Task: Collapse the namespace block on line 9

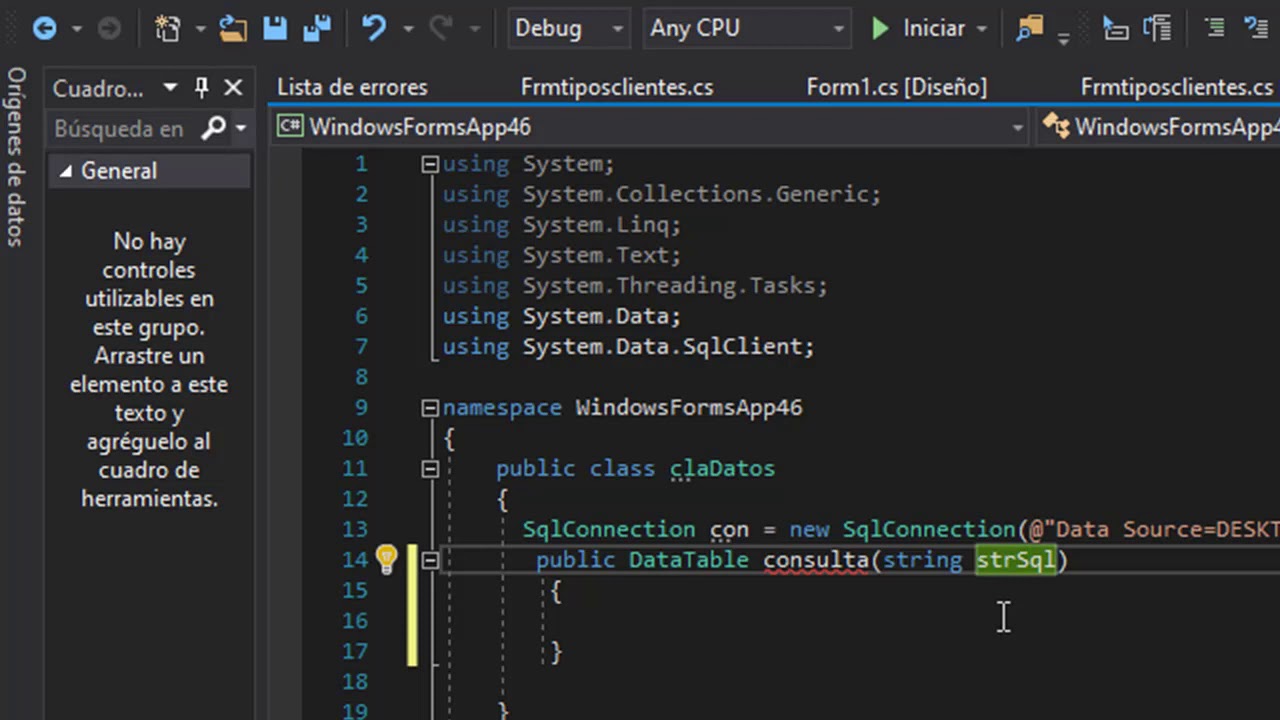Action: point(430,408)
